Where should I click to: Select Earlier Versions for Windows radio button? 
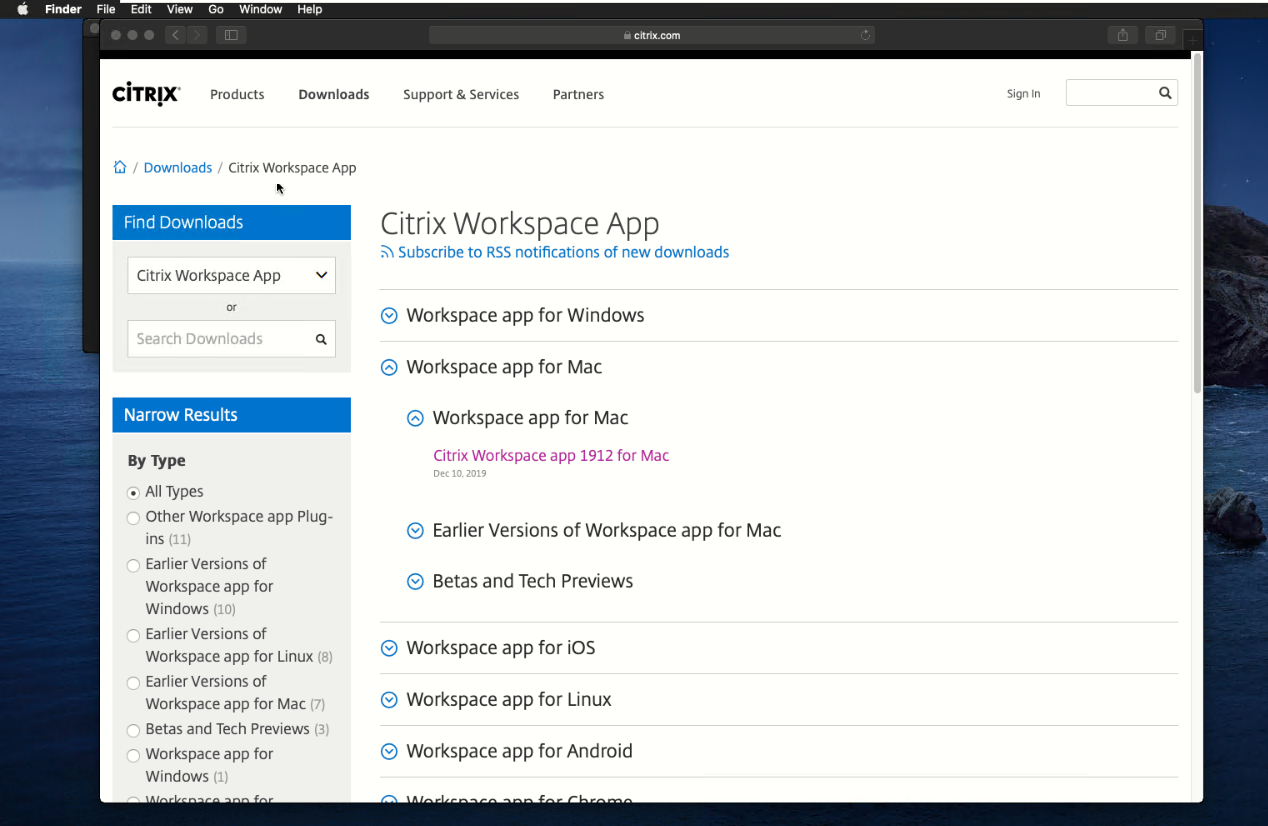(x=133, y=565)
